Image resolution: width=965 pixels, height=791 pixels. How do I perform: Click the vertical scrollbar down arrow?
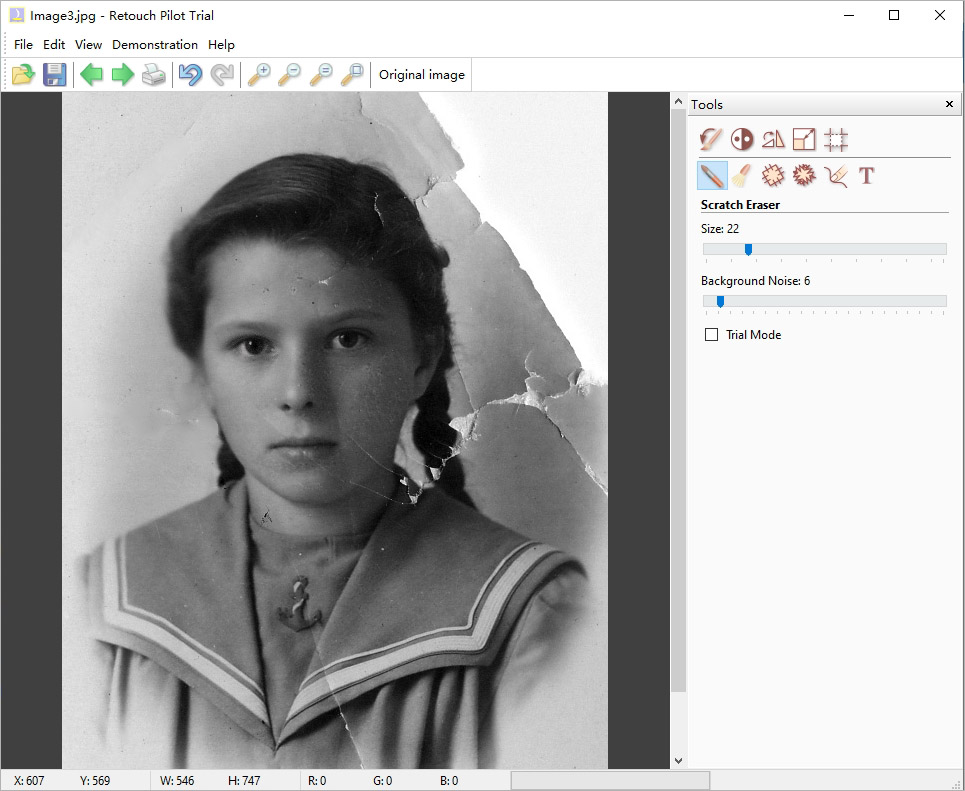pyautogui.click(x=679, y=761)
